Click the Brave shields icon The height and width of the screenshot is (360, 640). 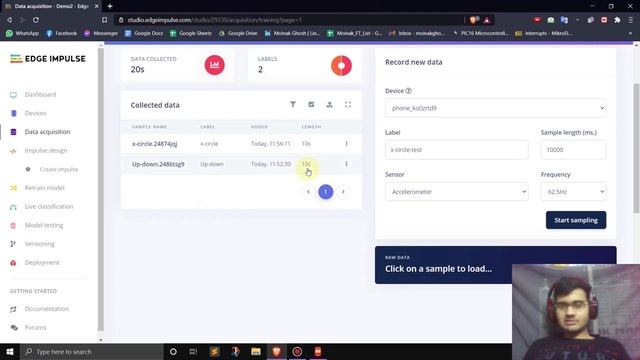pos(473,20)
